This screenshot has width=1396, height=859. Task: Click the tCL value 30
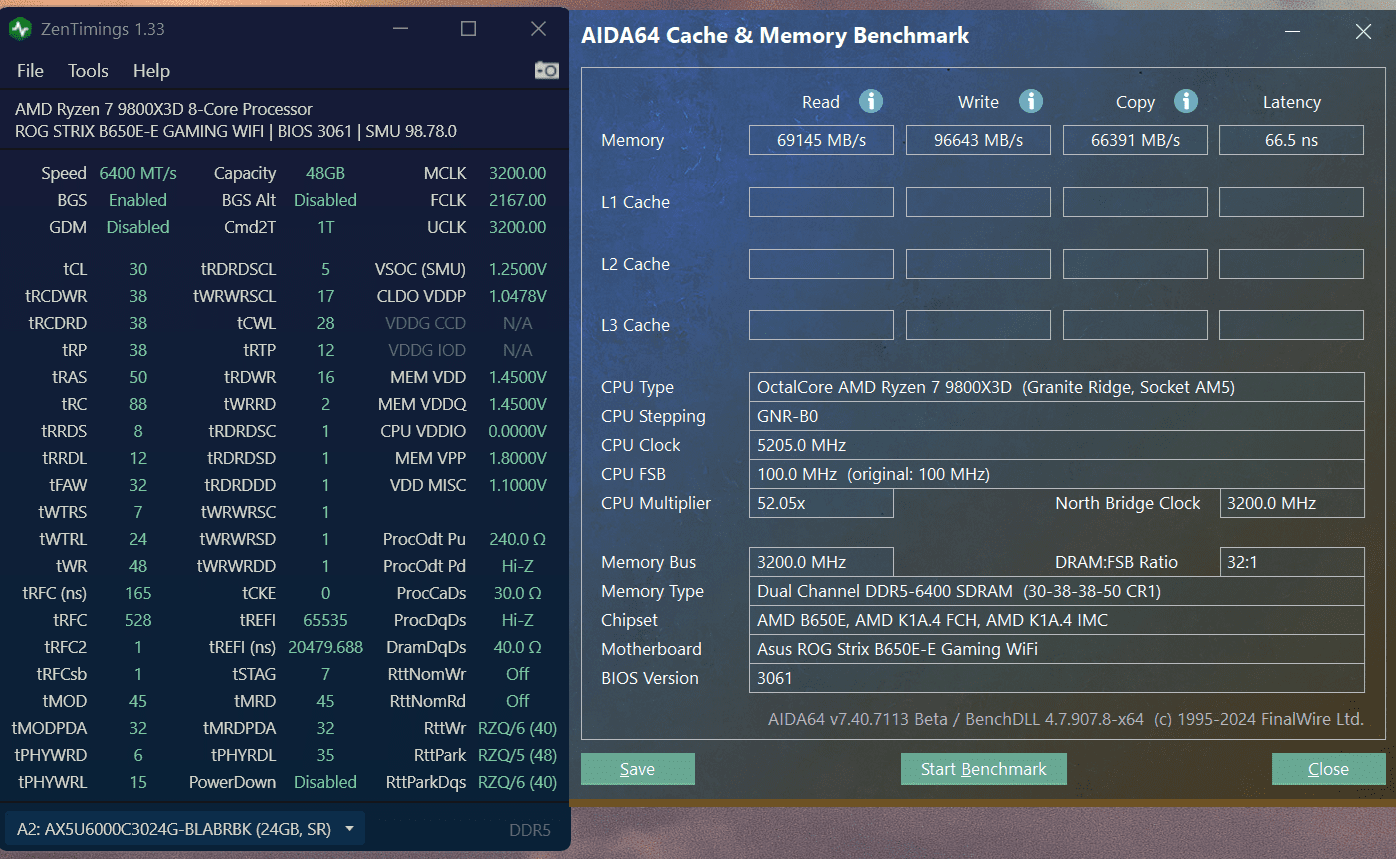(138, 269)
